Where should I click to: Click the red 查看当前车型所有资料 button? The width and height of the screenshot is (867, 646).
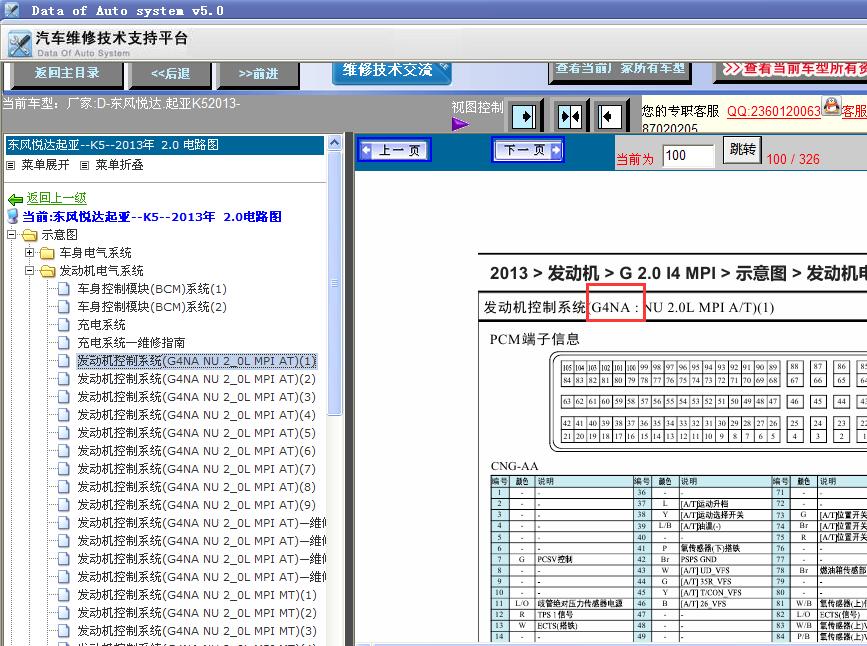[x=791, y=70]
